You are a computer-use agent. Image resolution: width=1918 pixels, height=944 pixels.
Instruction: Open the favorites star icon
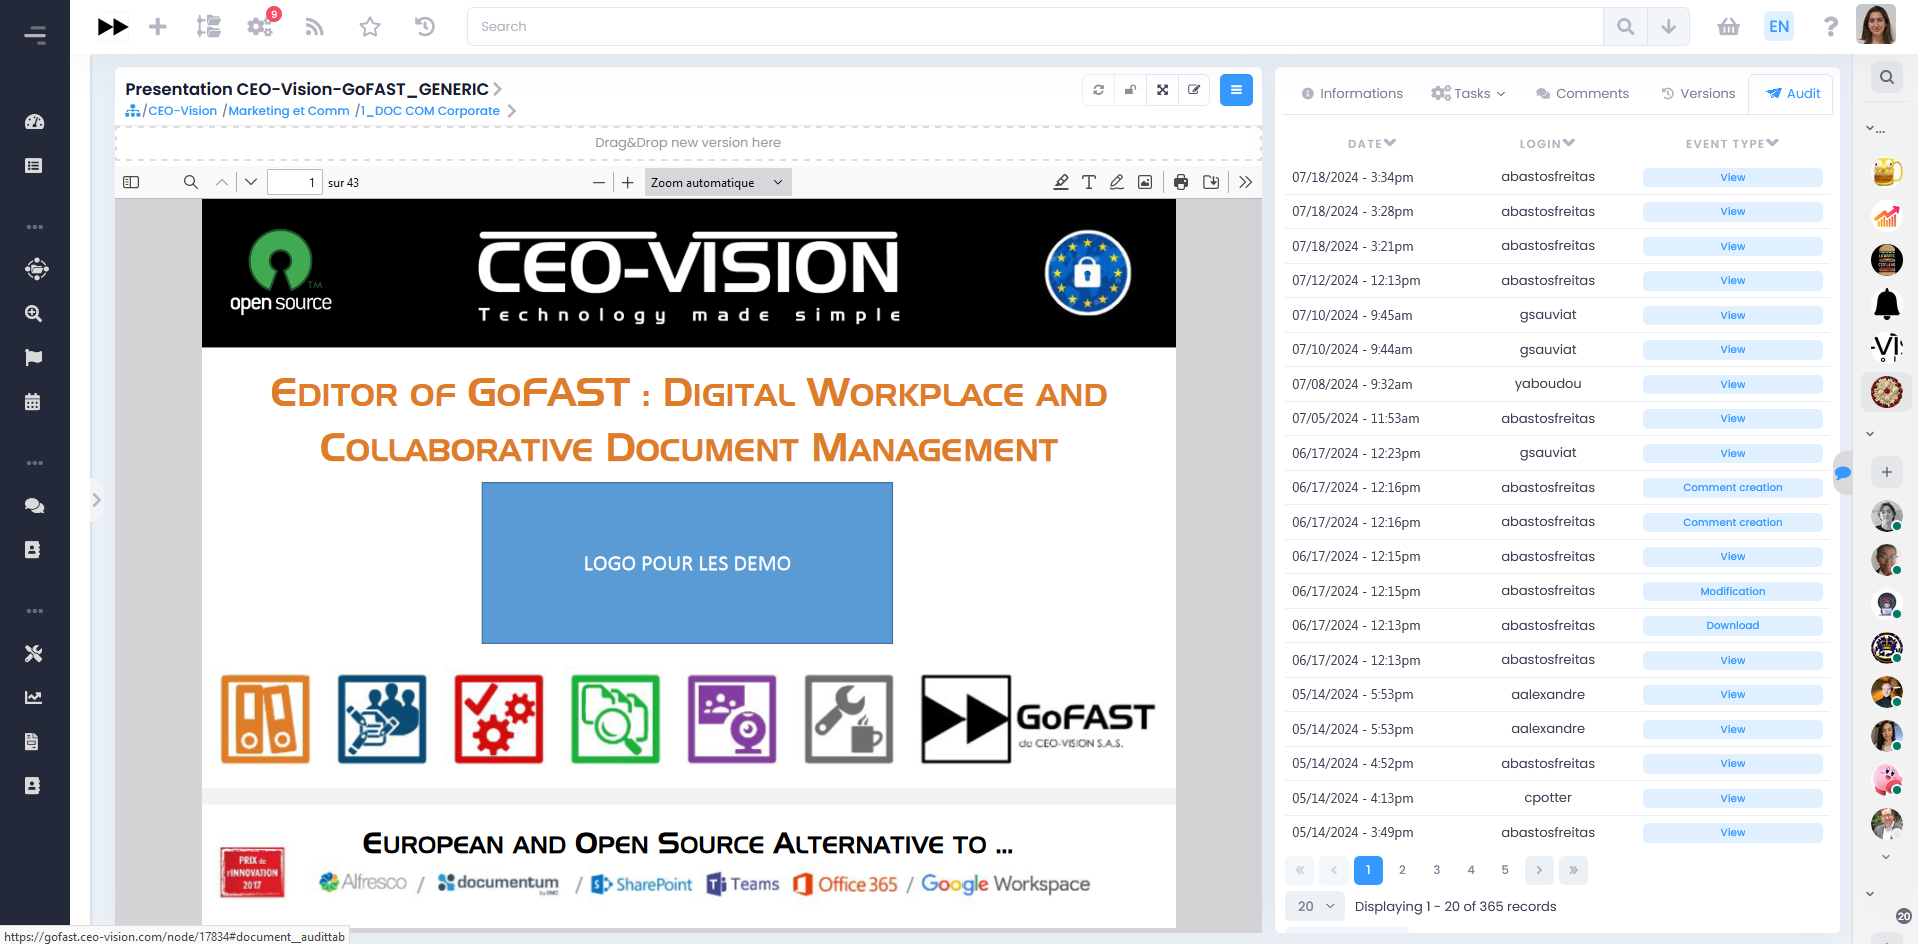[x=370, y=27]
